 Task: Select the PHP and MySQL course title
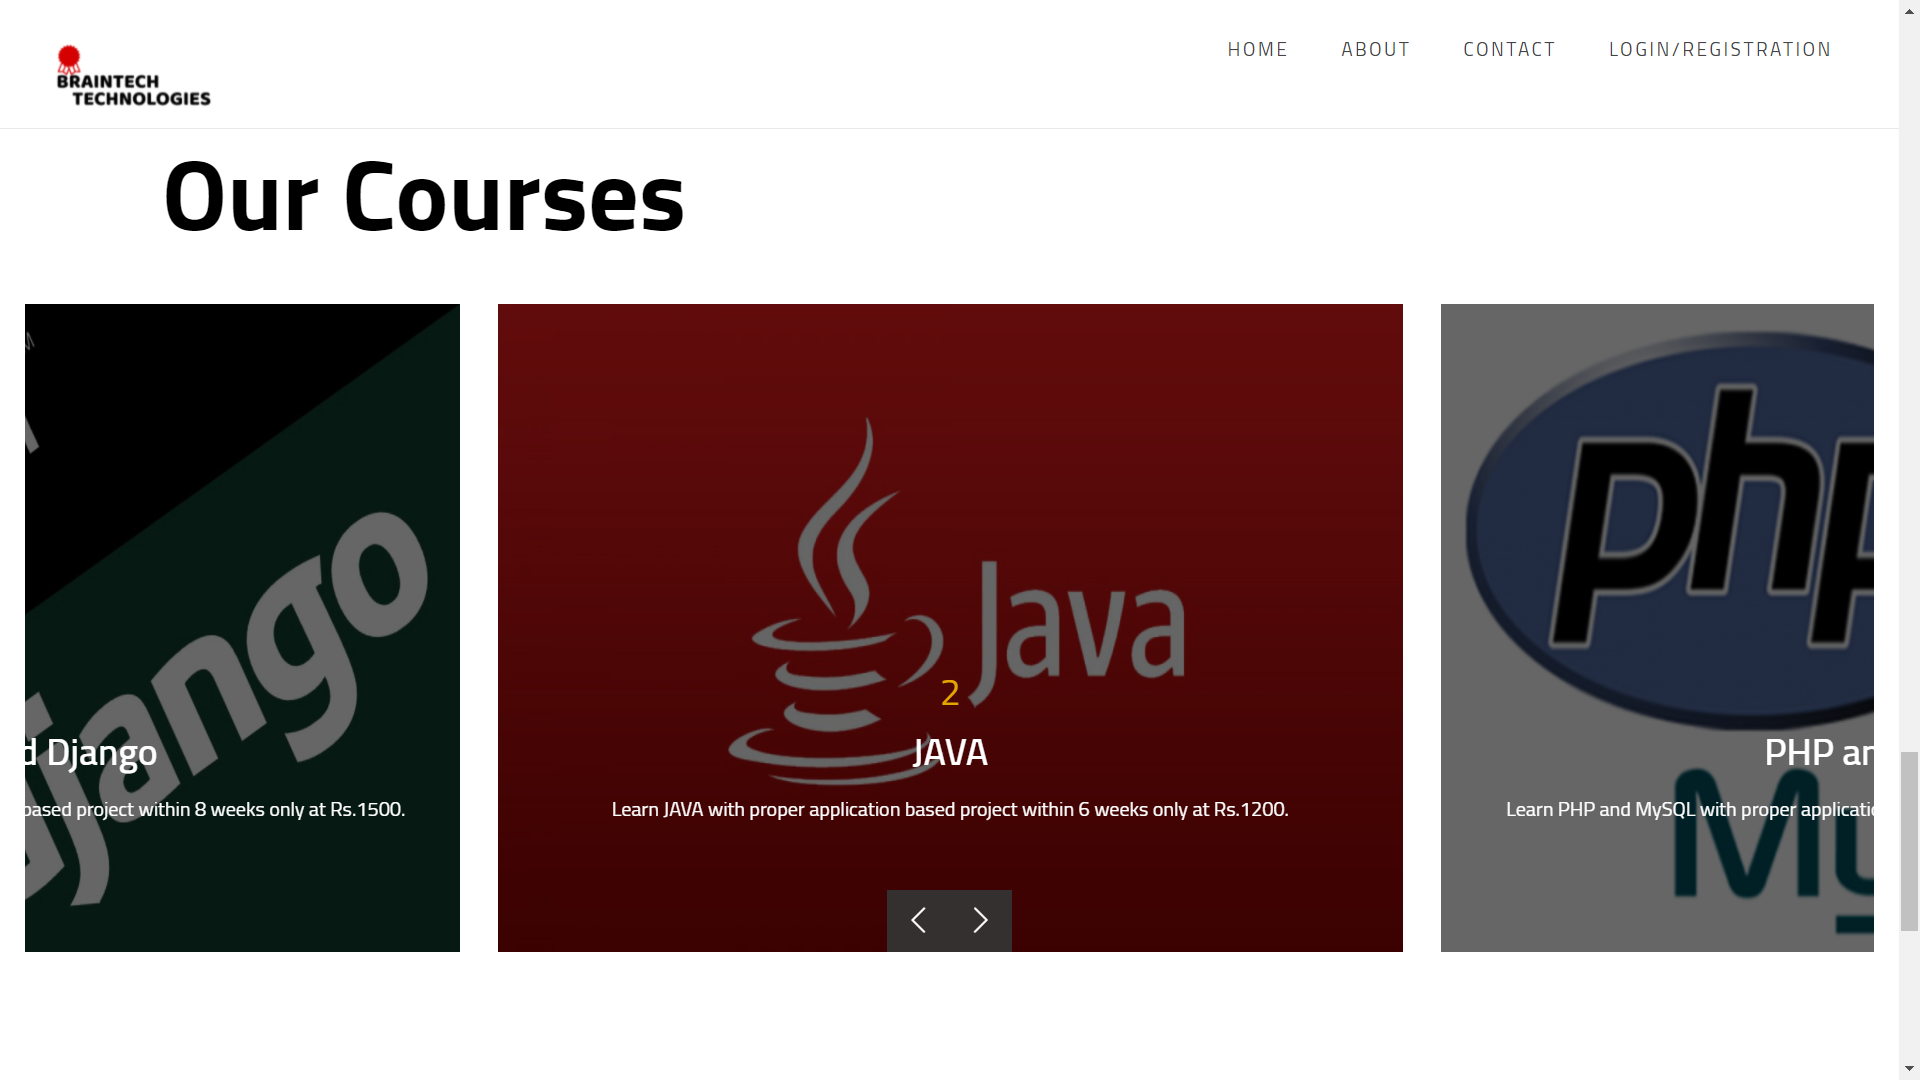coord(1819,752)
